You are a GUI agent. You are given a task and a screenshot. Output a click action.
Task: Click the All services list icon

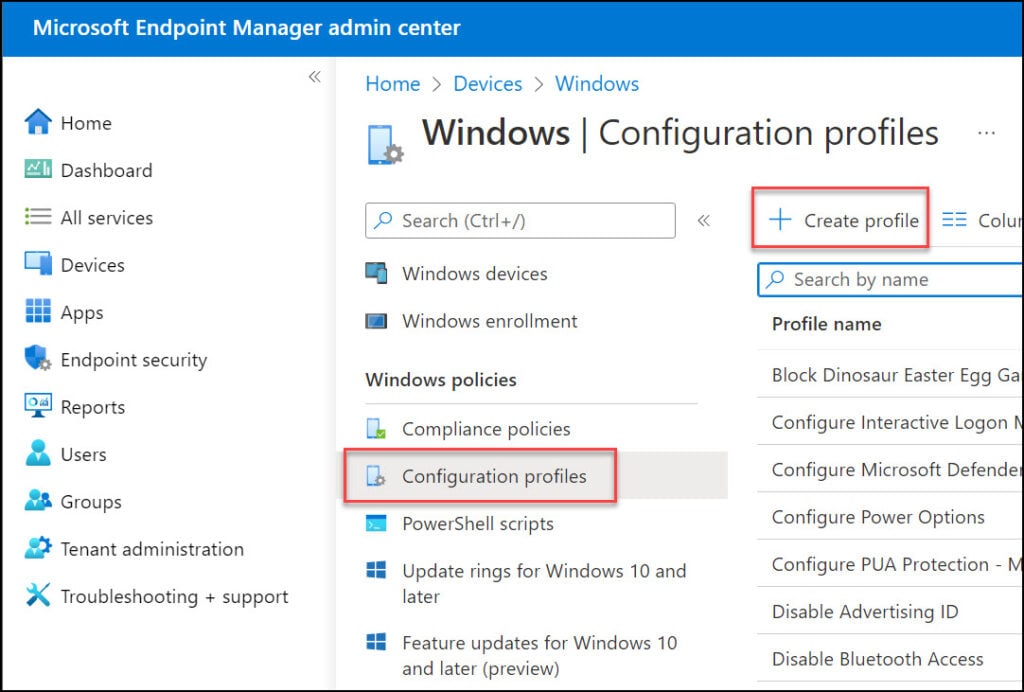point(38,217)
